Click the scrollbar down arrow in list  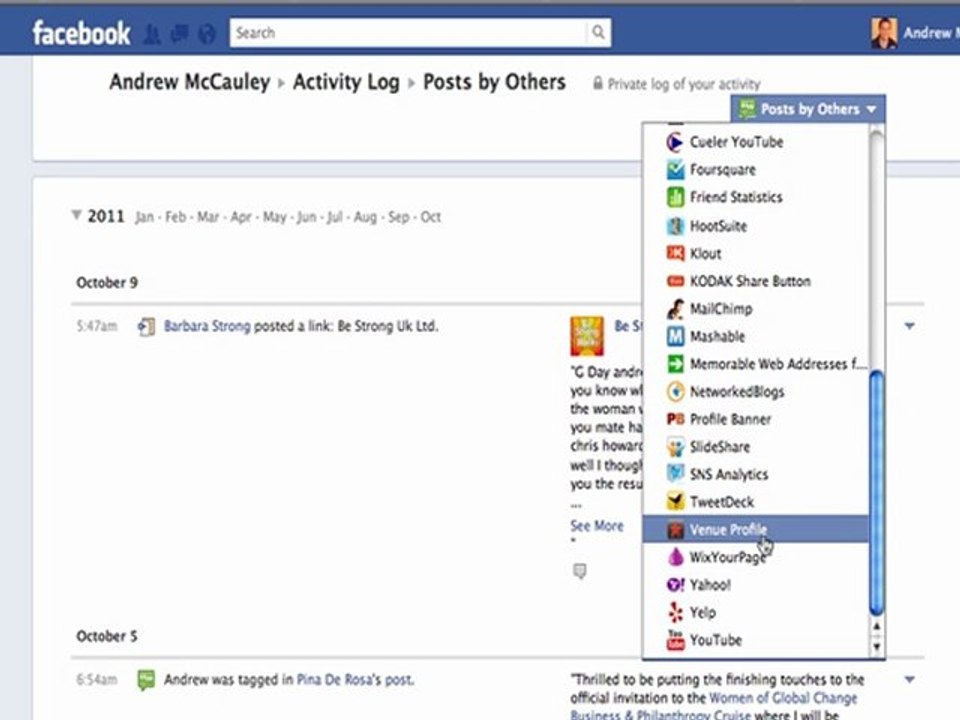[877, 647]
